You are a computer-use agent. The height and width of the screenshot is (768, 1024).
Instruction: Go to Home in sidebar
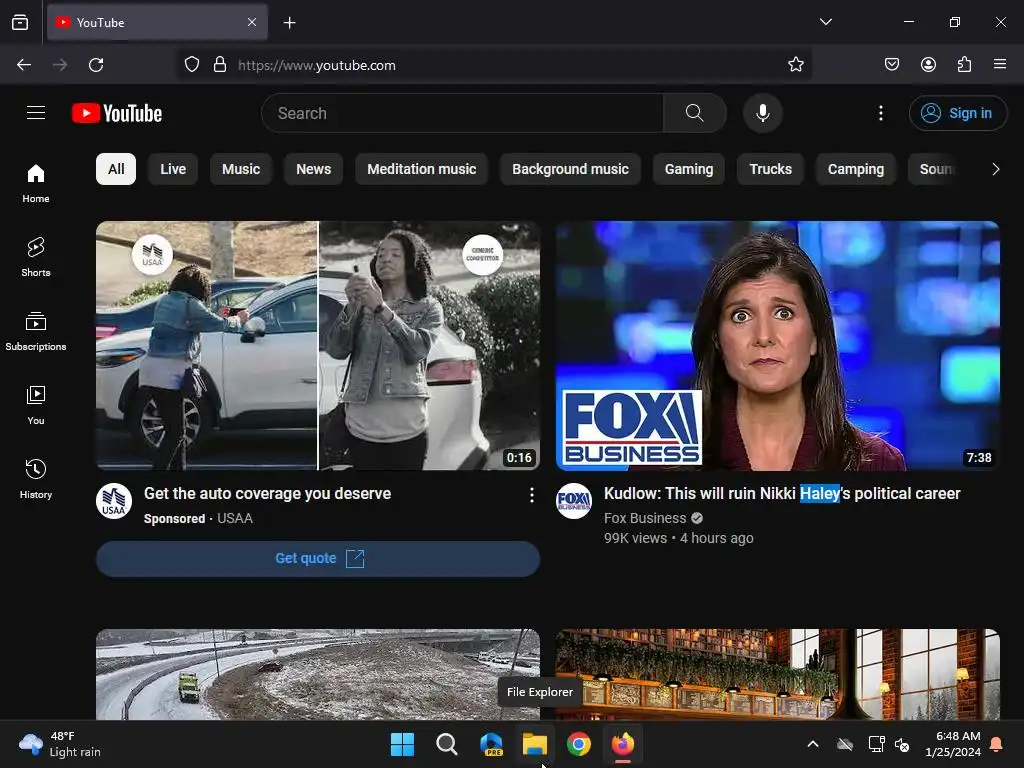point(36,183)
